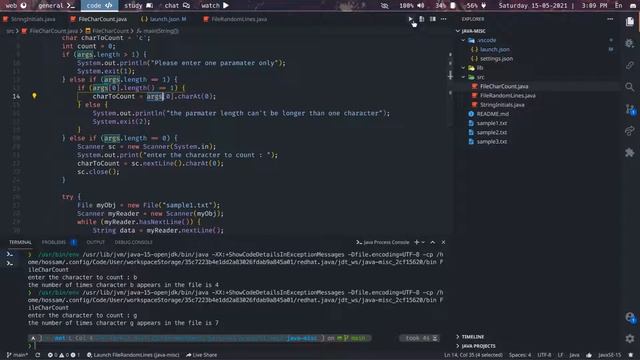Open README.md in explorer tree

point(493,114)
